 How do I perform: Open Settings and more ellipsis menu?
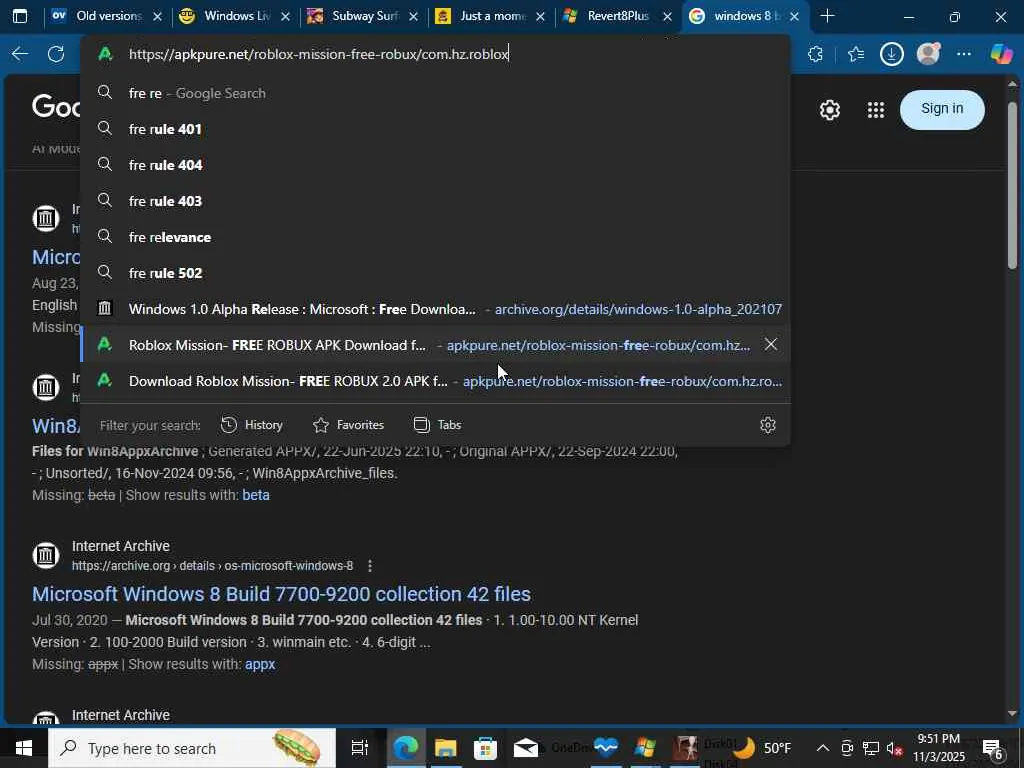964,54
